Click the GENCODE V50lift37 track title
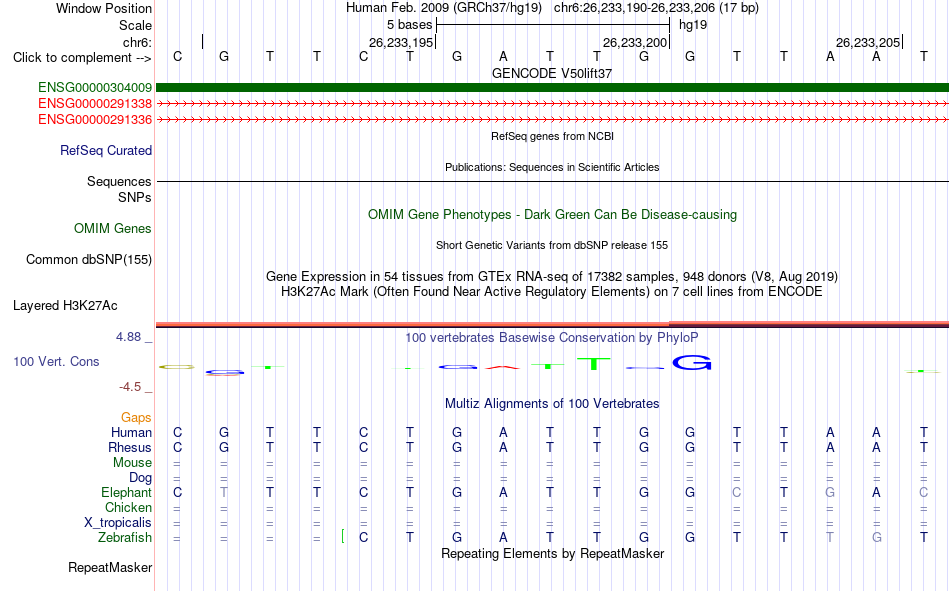The width and height of the screenshot is (950, 591). pos(552,73)
